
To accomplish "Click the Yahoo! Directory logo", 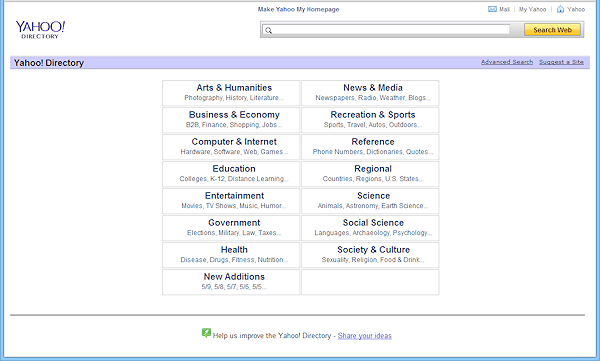I will (x=40, y=29).
